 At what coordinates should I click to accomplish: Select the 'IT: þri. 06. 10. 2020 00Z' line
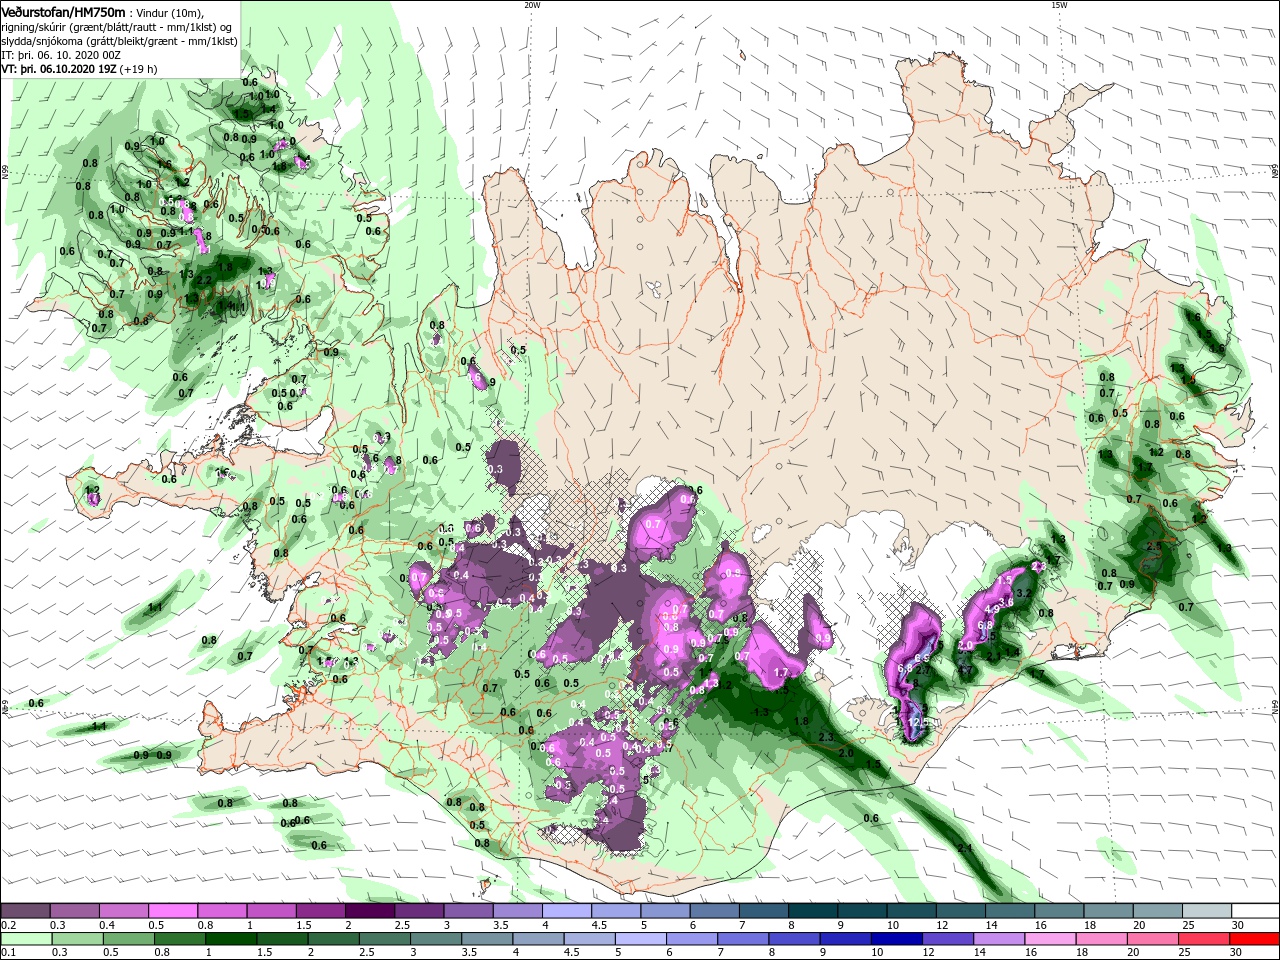pyautogui.click(x=61, y=55)
